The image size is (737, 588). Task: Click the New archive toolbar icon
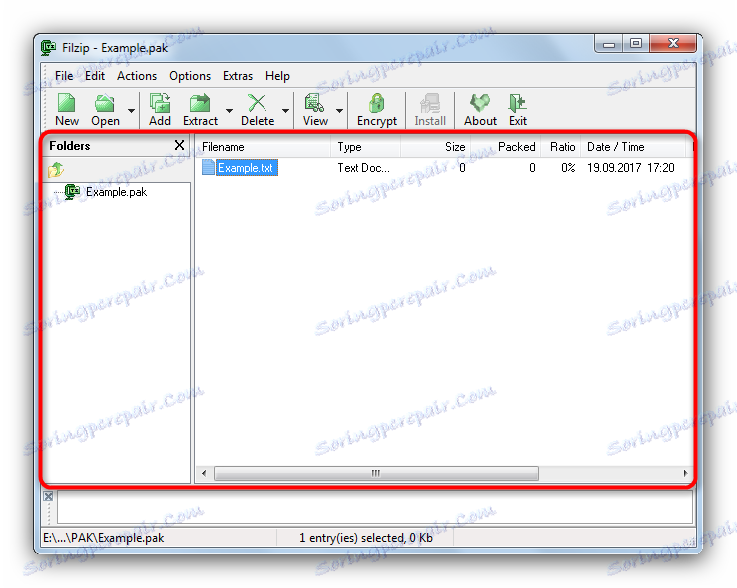[66, 103]
